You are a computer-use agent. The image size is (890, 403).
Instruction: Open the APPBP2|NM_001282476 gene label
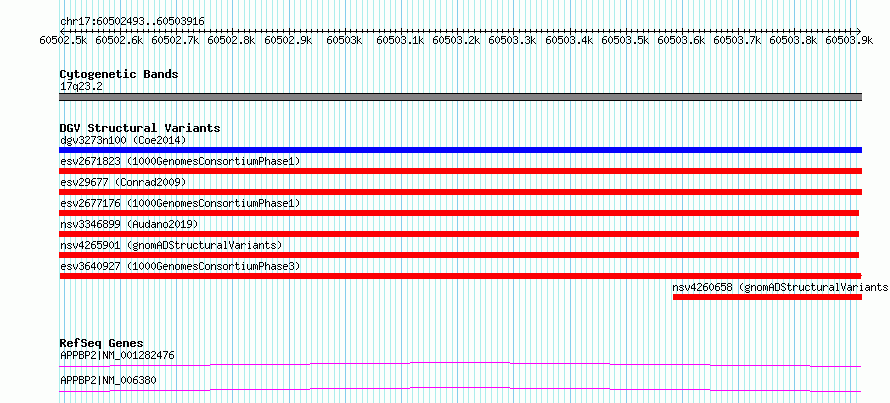(117, 355)
